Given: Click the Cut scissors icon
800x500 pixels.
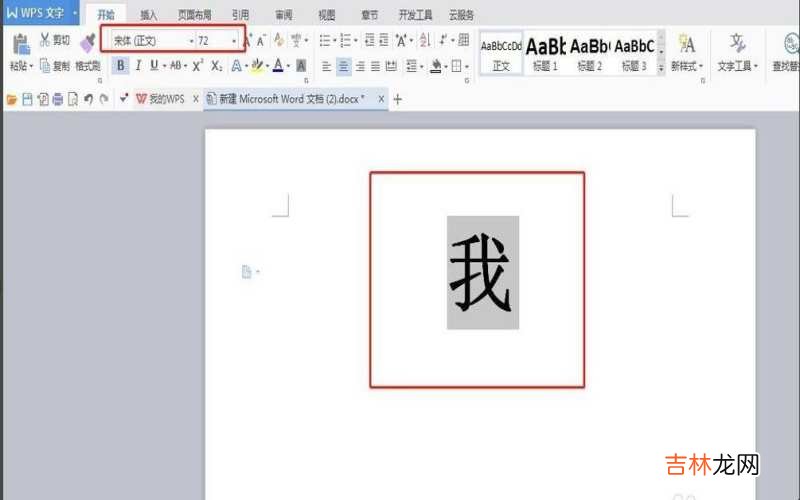Looking at the screenshot, I should [46, 41].
